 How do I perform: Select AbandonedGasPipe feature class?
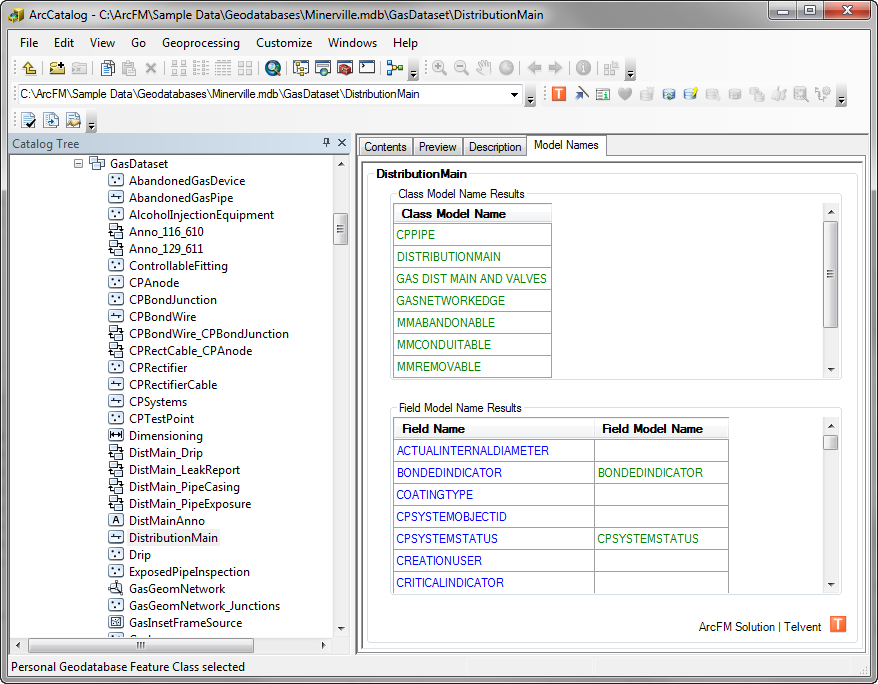(181, 198)
